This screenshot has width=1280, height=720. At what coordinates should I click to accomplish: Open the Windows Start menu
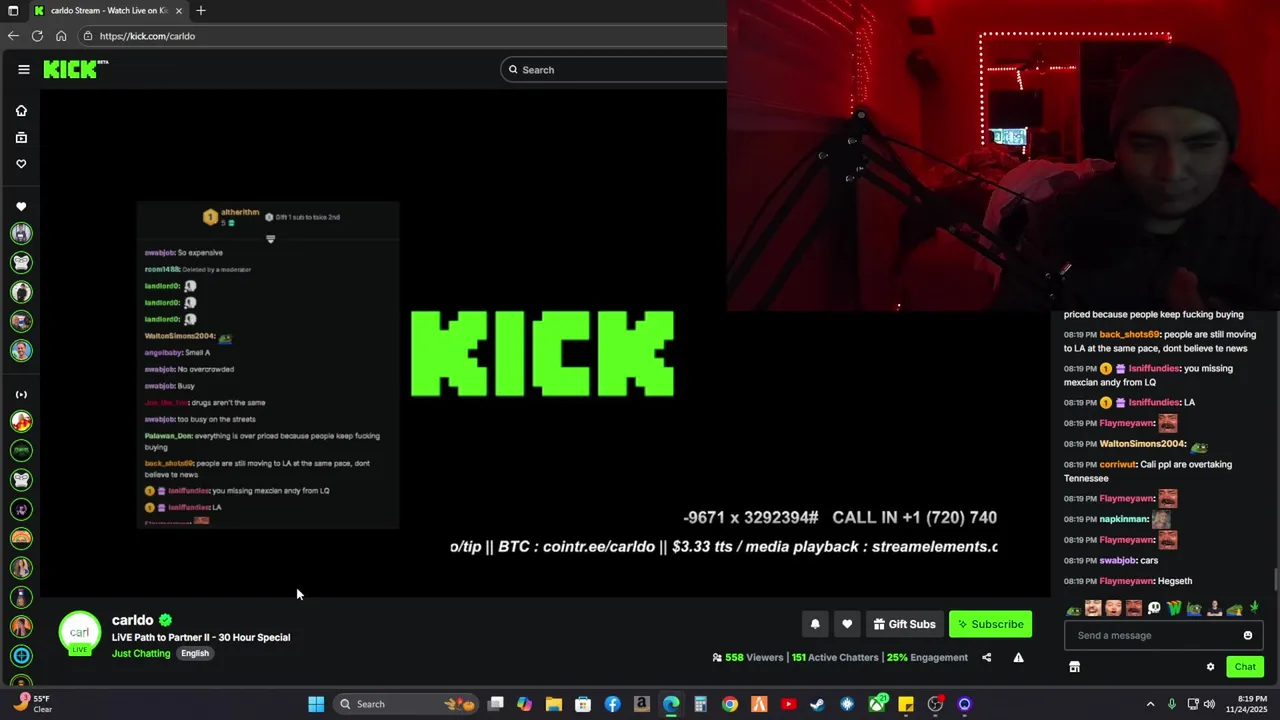click(316, 704)
